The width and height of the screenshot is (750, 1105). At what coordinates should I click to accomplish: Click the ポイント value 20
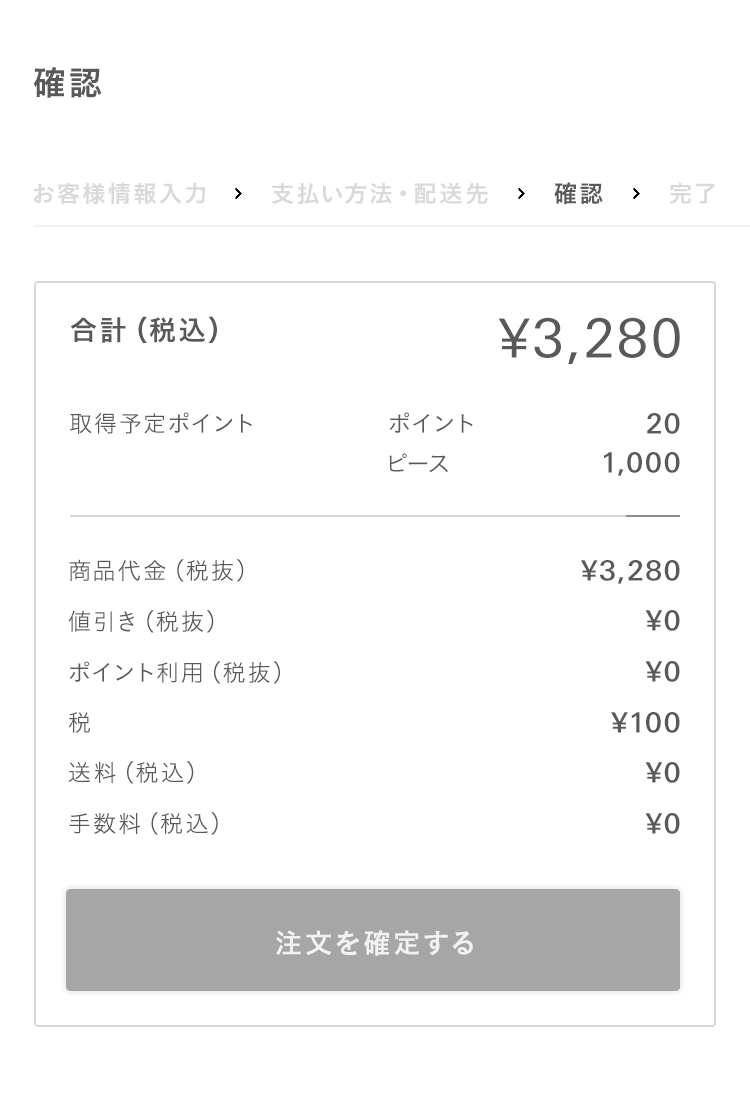663,424
